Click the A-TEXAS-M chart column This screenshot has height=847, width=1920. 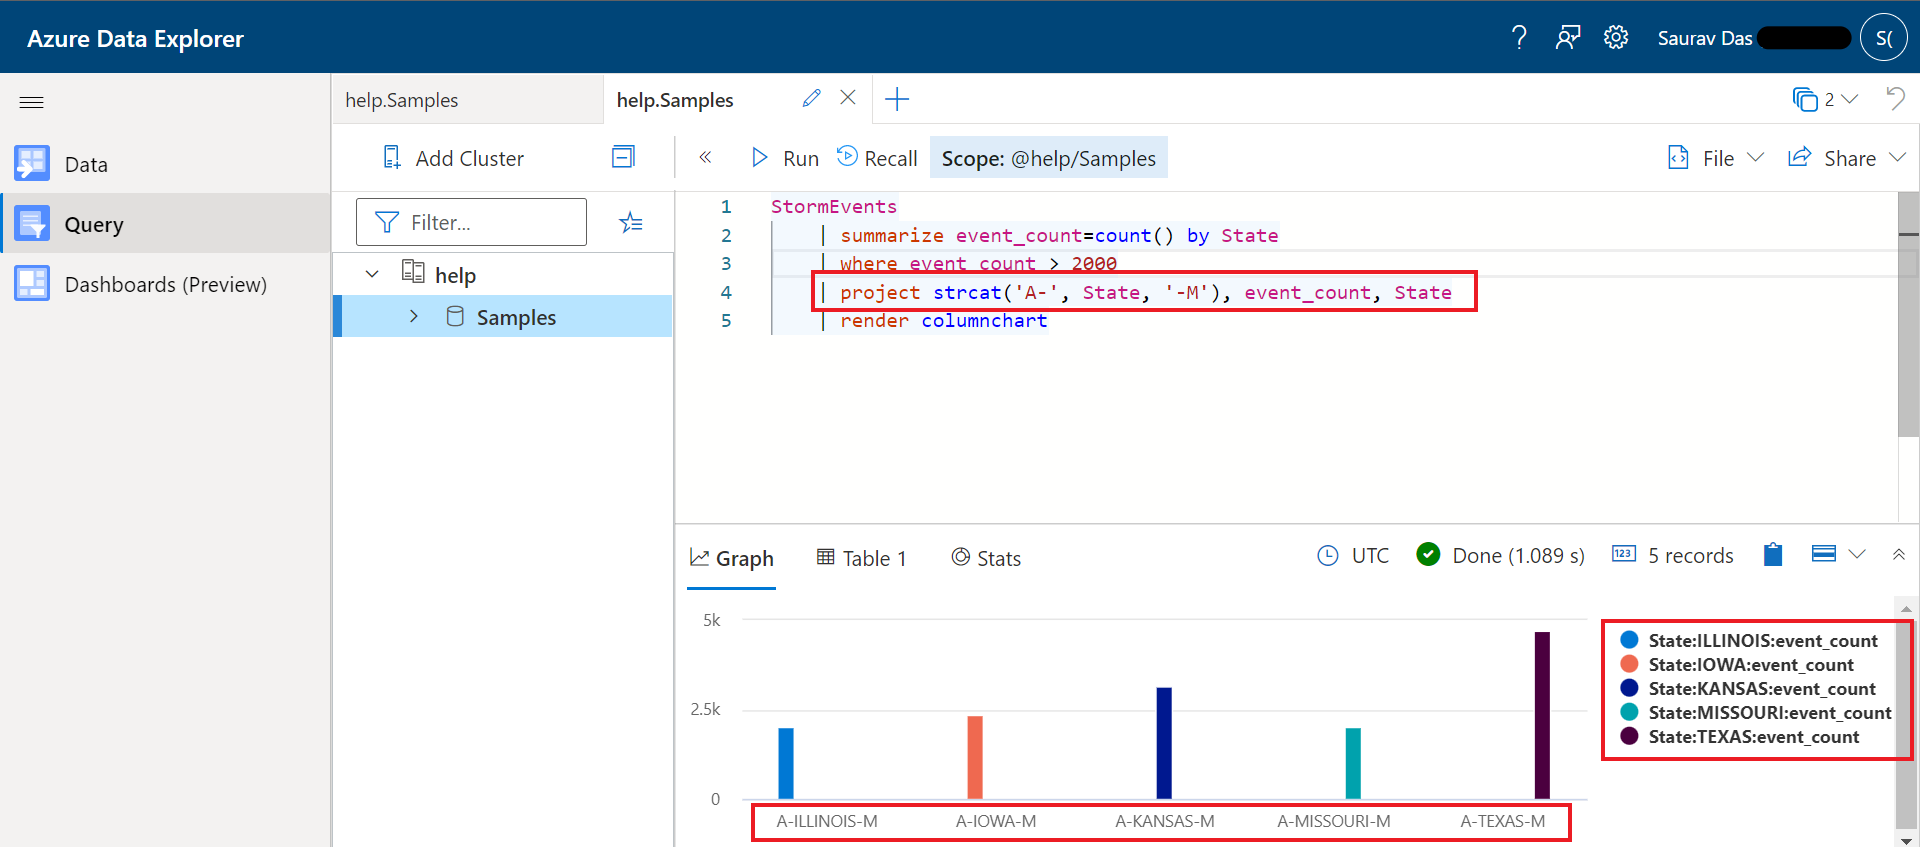1542,715
